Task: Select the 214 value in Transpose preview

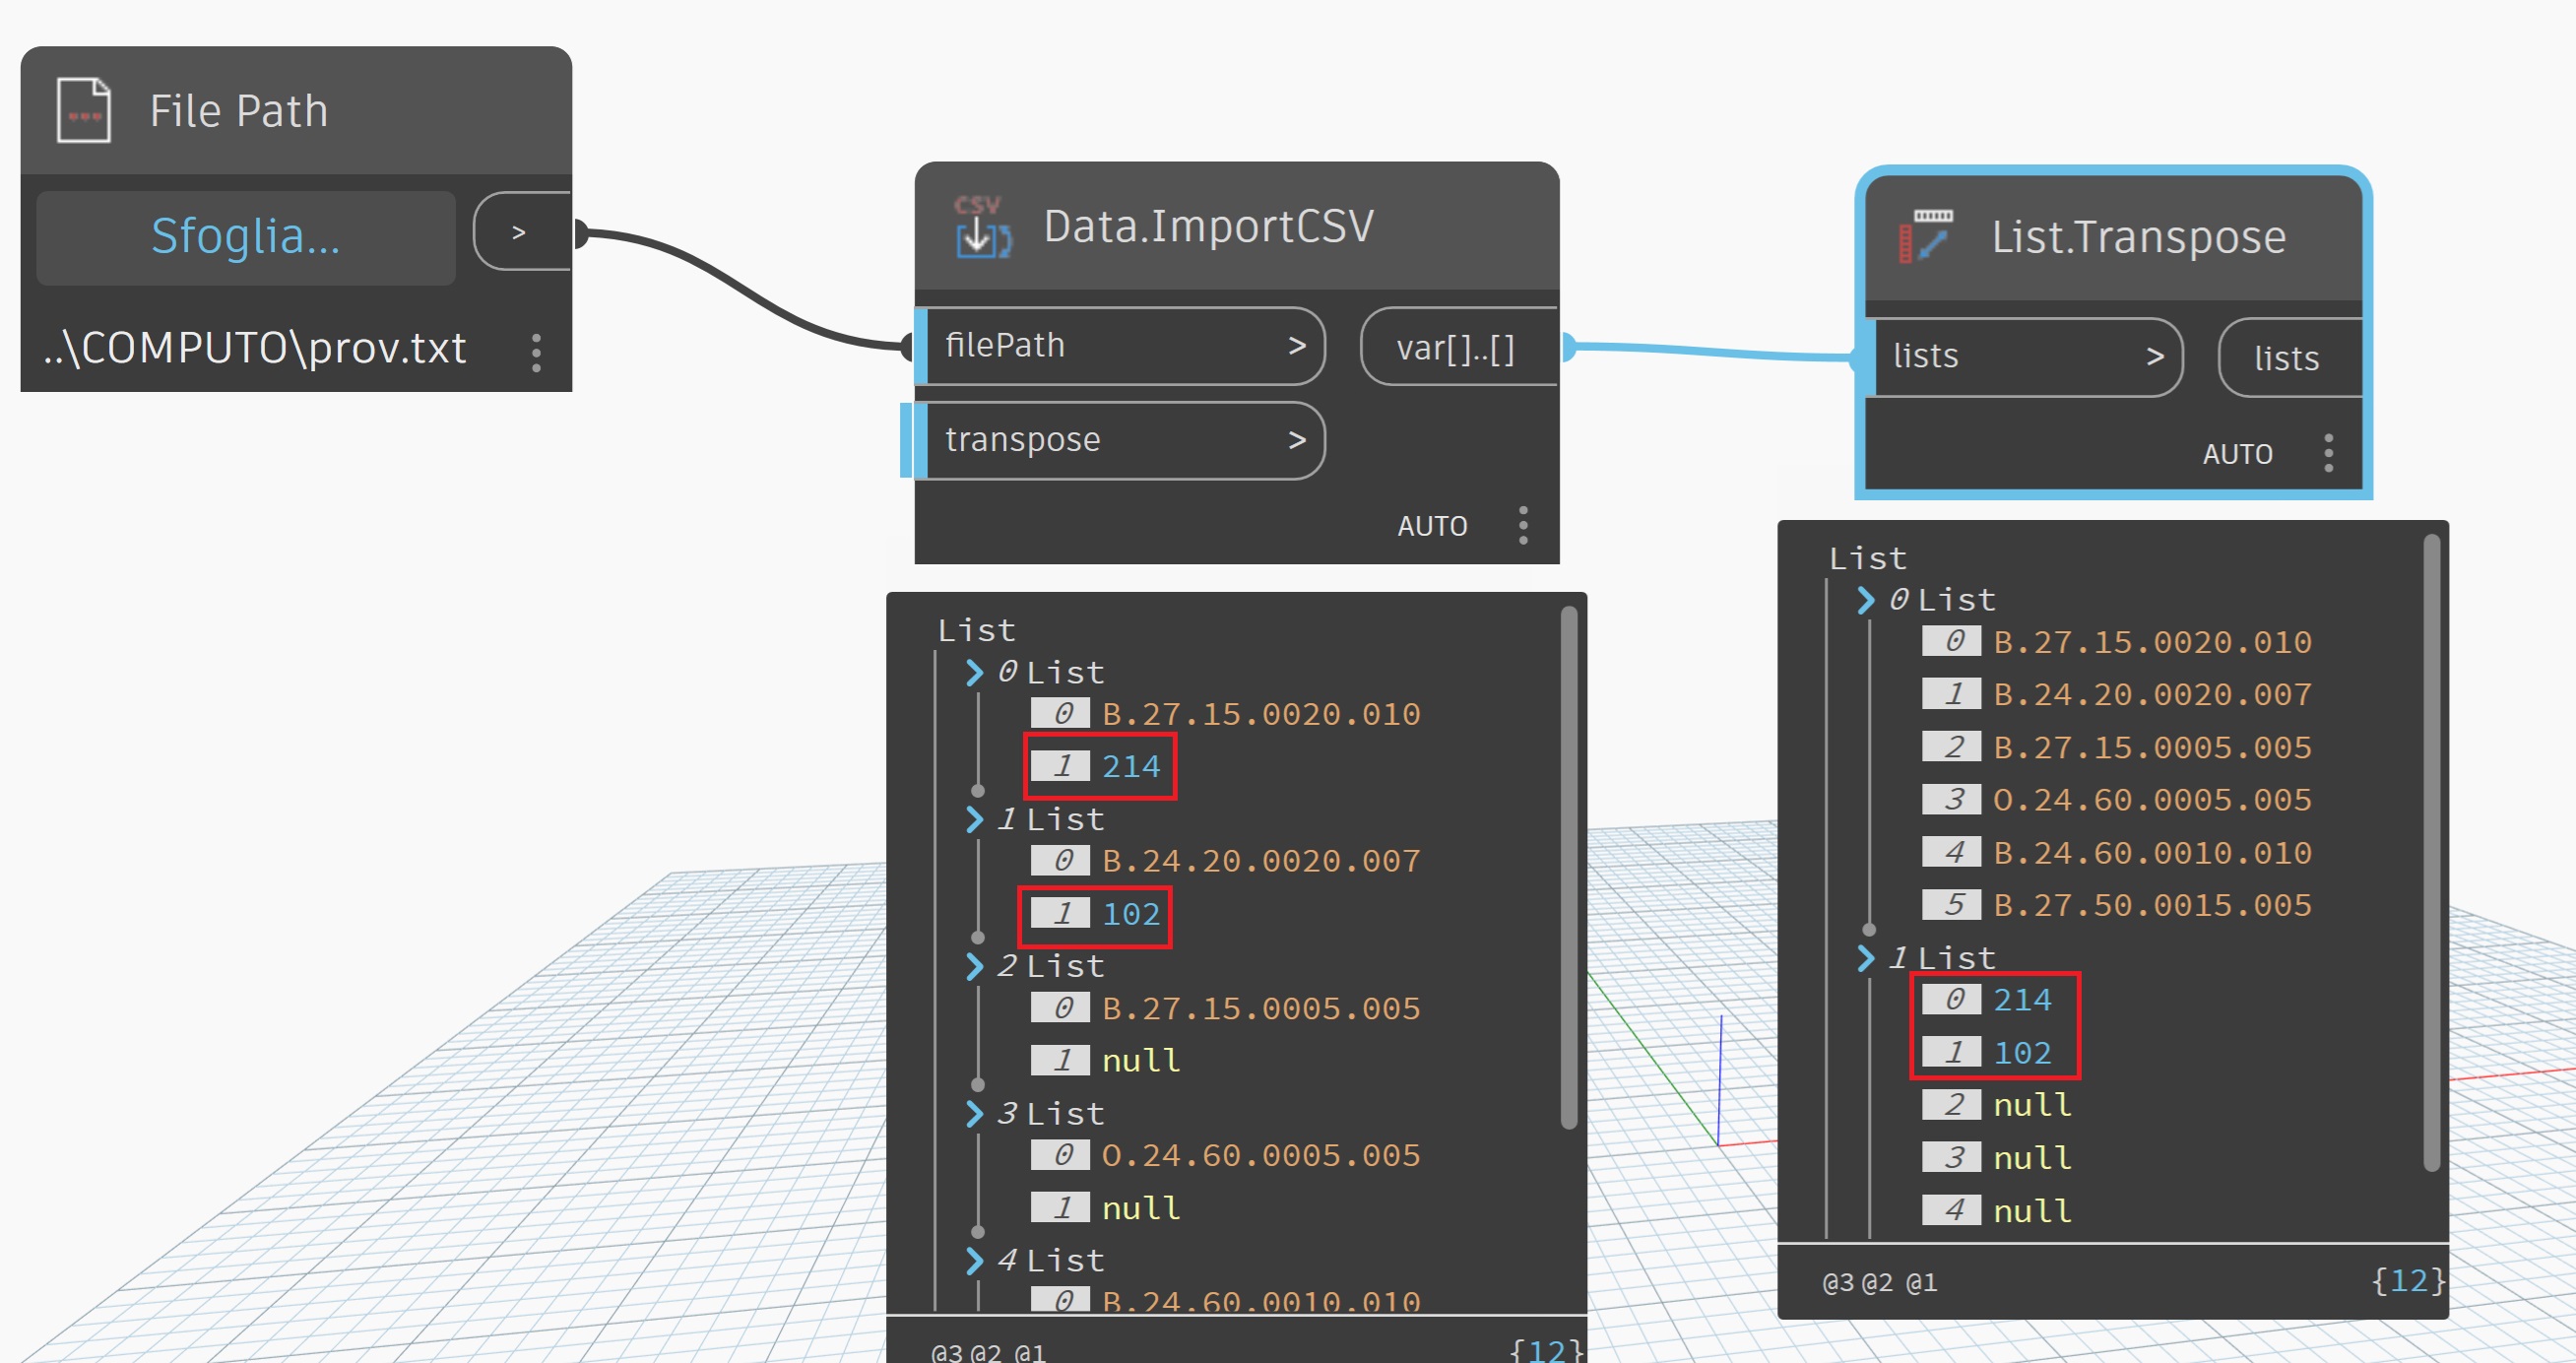Action: click(x=2021, y=1000)
